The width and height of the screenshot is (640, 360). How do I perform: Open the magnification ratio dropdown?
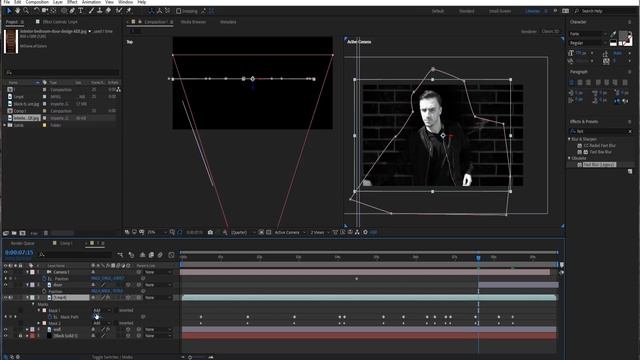coord(157,232)
